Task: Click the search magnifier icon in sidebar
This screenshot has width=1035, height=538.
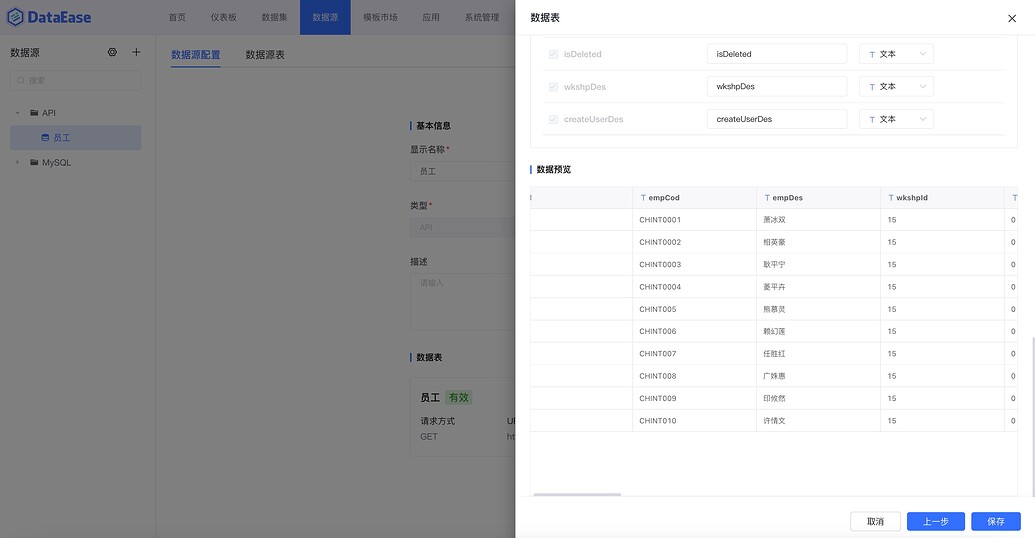Action: point(21,81)
